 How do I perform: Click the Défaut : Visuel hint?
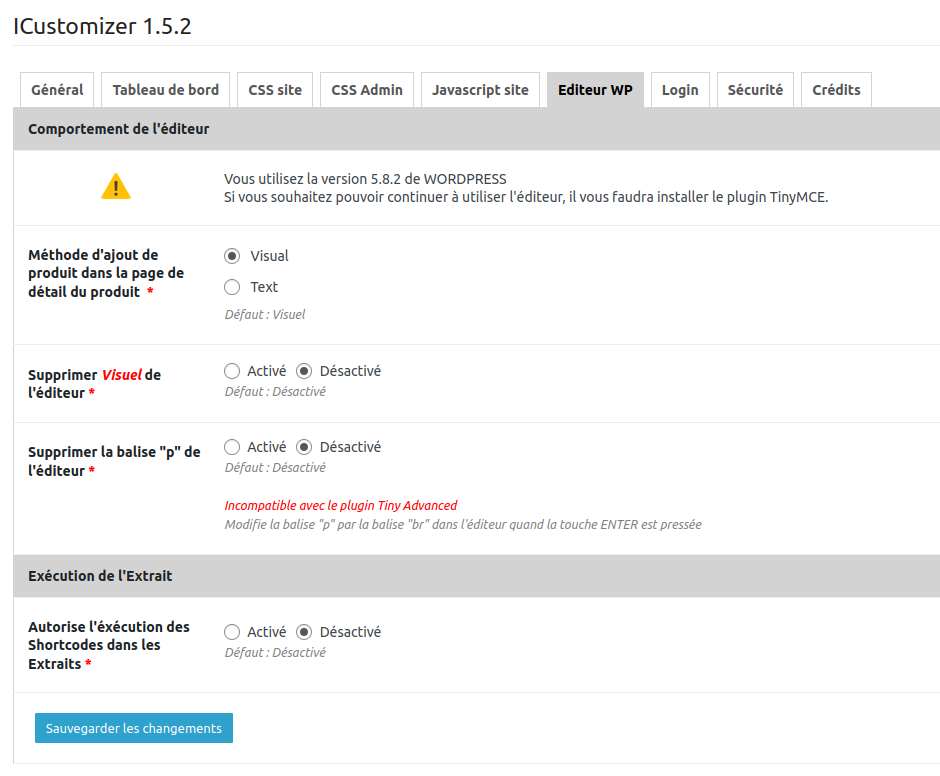[x=265, y=315]
